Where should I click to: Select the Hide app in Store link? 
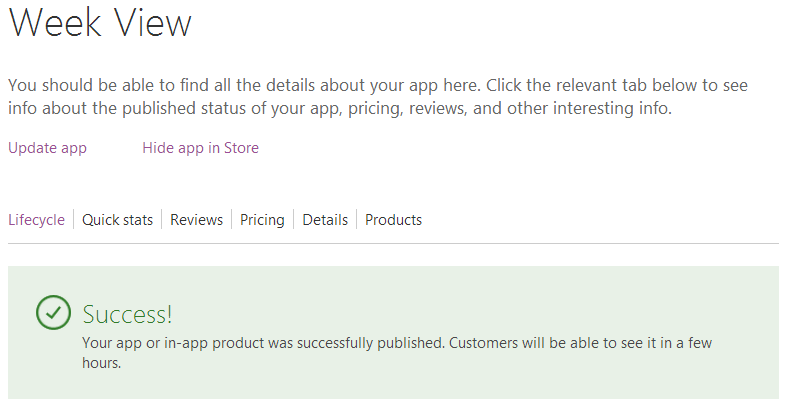click(x=200, y=148)
